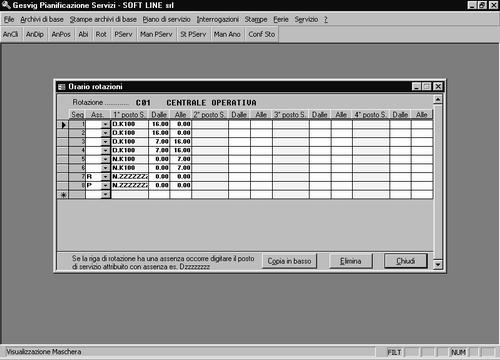The height and width of the screenshot is (360, 500).
Task: Open the Man PServ toolbar button
Action: tap(156, 34)
